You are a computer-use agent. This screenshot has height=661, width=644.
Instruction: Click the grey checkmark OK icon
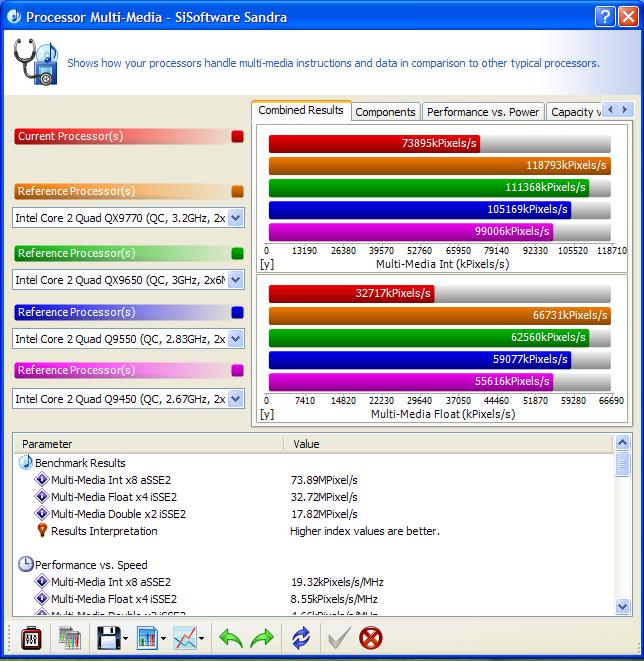pyautogui.click(x=339, y=638)
